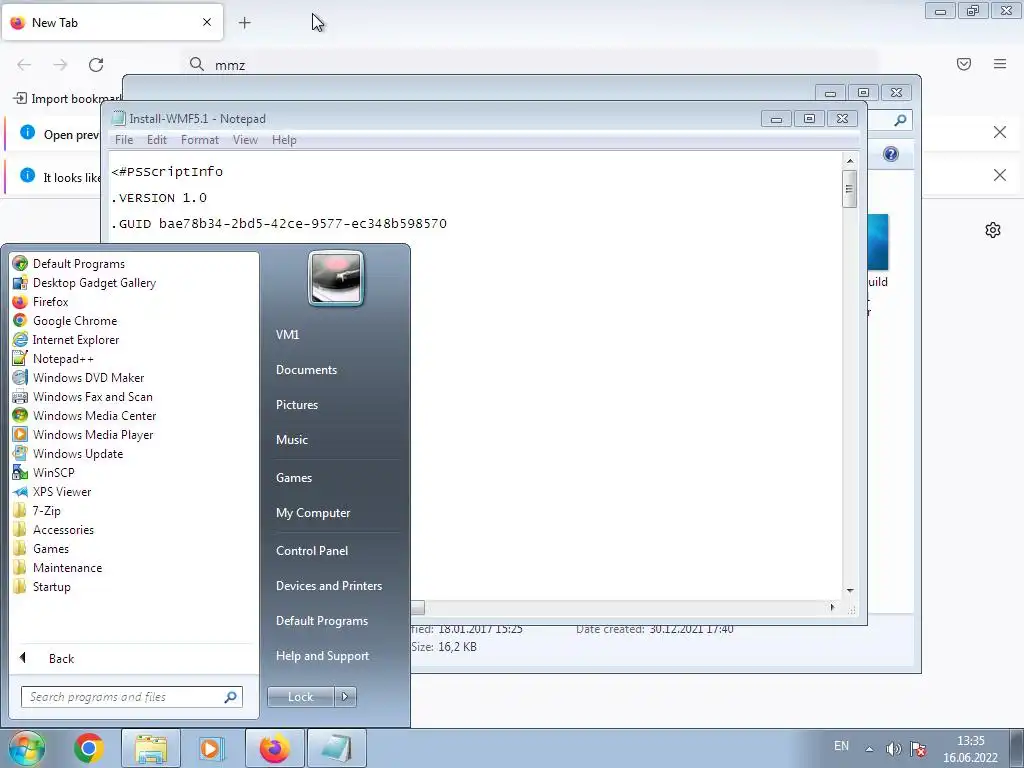Open Pictures from the Start menu

pyautogui.click(x=296, y=405)
